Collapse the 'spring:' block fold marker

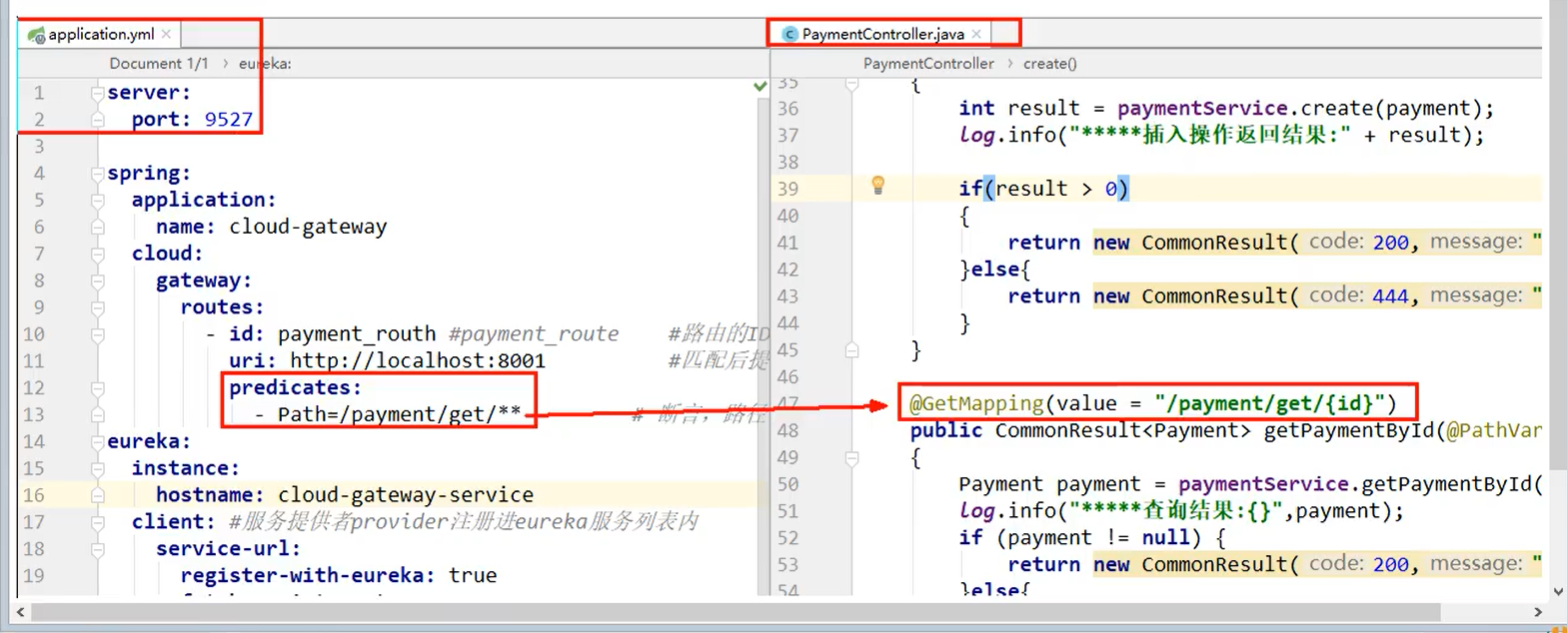(x=98, y=173)
